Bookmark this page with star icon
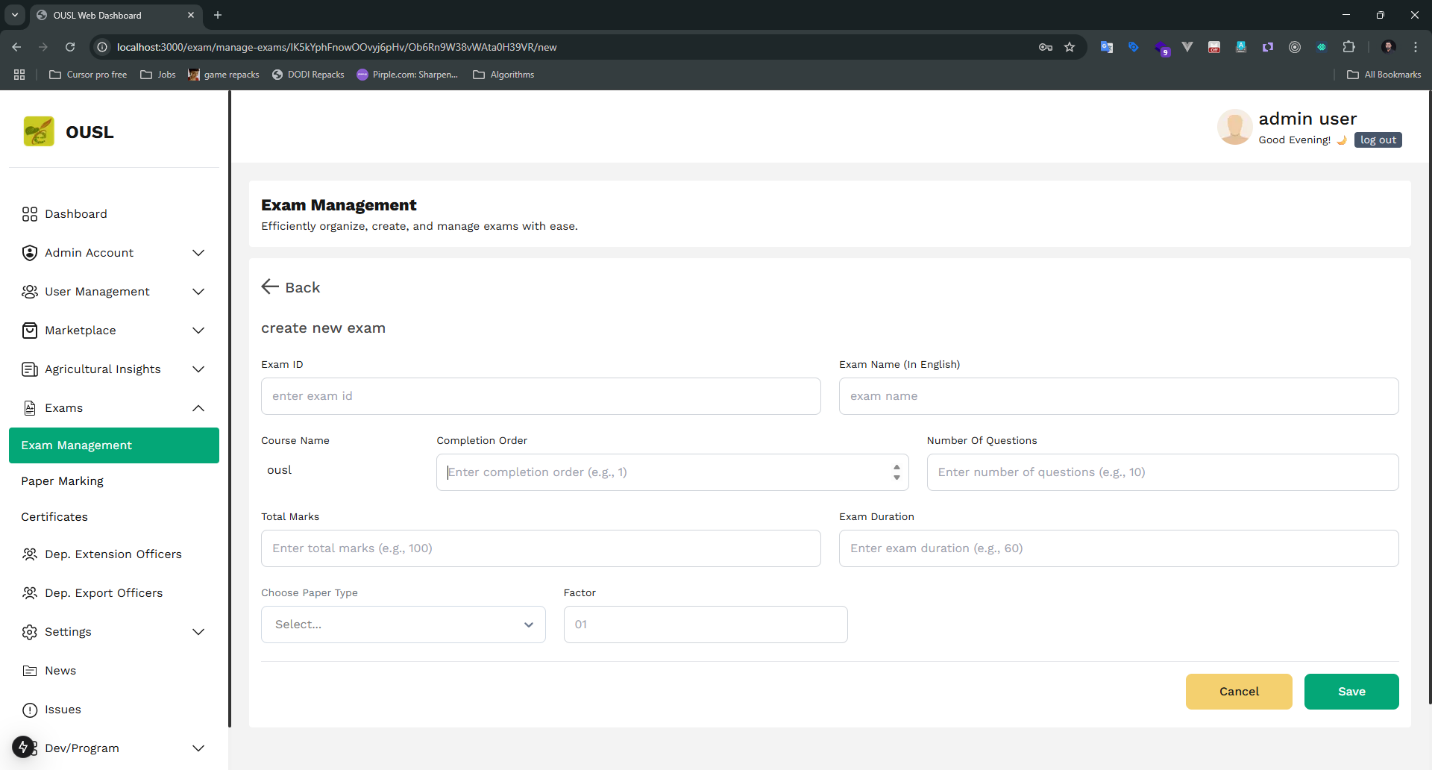Screen dimensions: 1432x770 1069,47
